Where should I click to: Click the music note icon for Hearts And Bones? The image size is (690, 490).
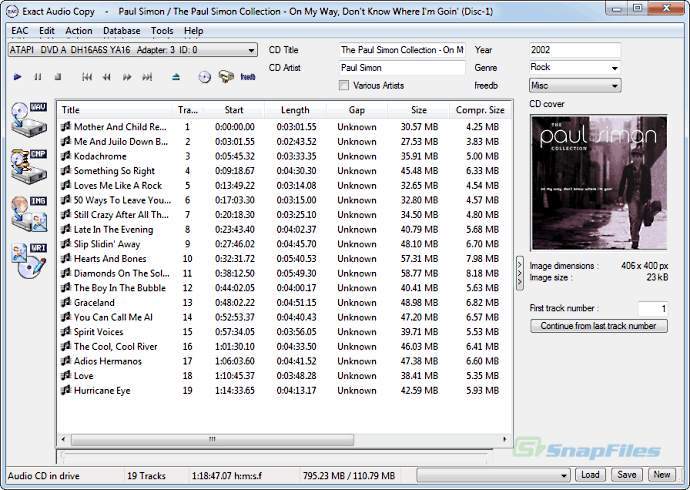66,258
